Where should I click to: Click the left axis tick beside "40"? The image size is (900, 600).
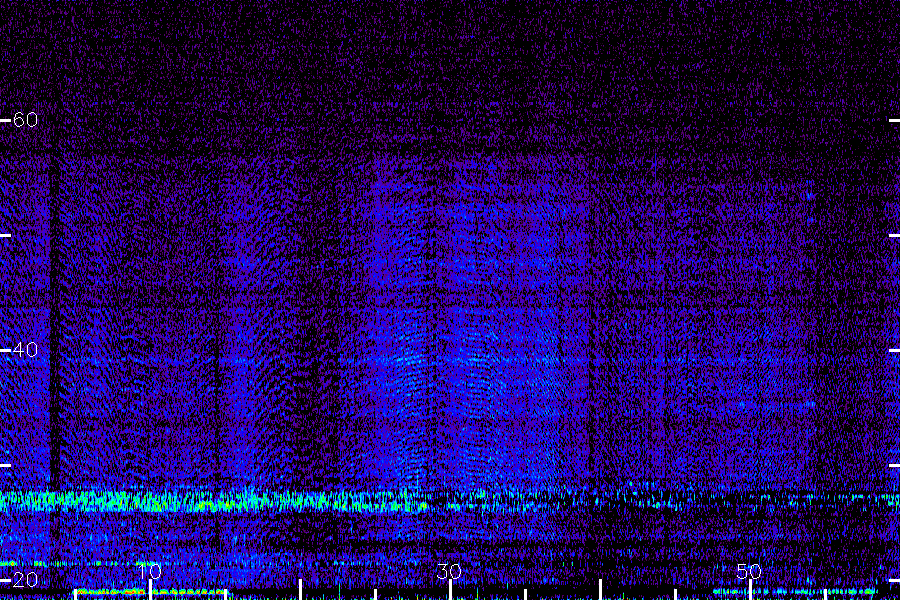5,350
